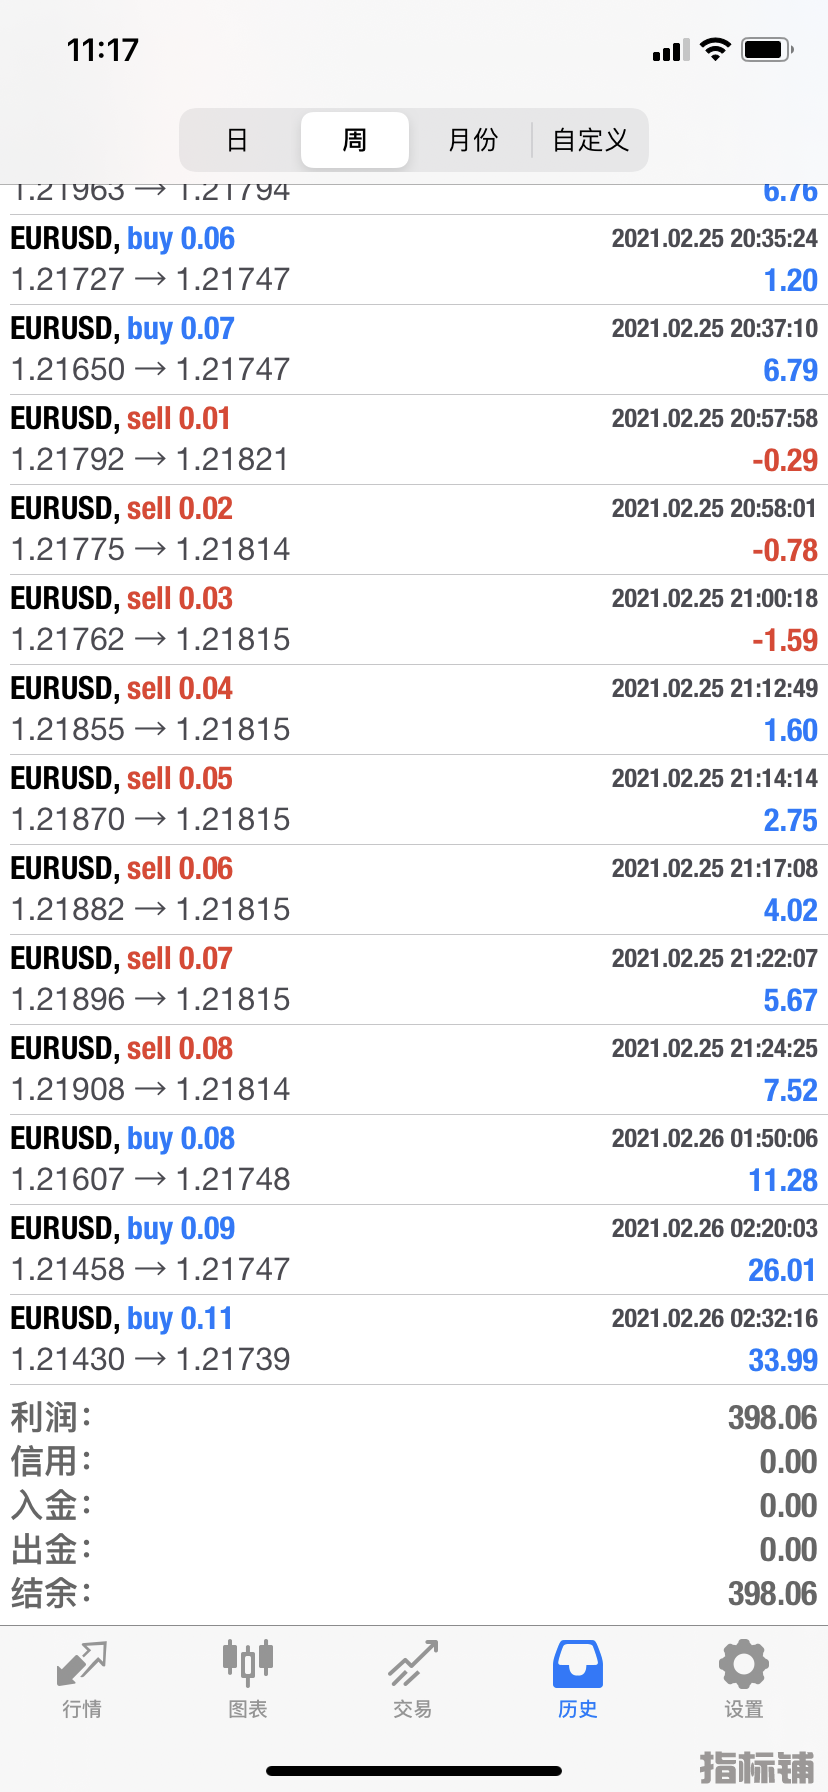The height and width of the screenshot is (1792, 828).
Task: Open EURUSD buy 0.11 trade with 33.99 profit
Action: point(414,1340)
